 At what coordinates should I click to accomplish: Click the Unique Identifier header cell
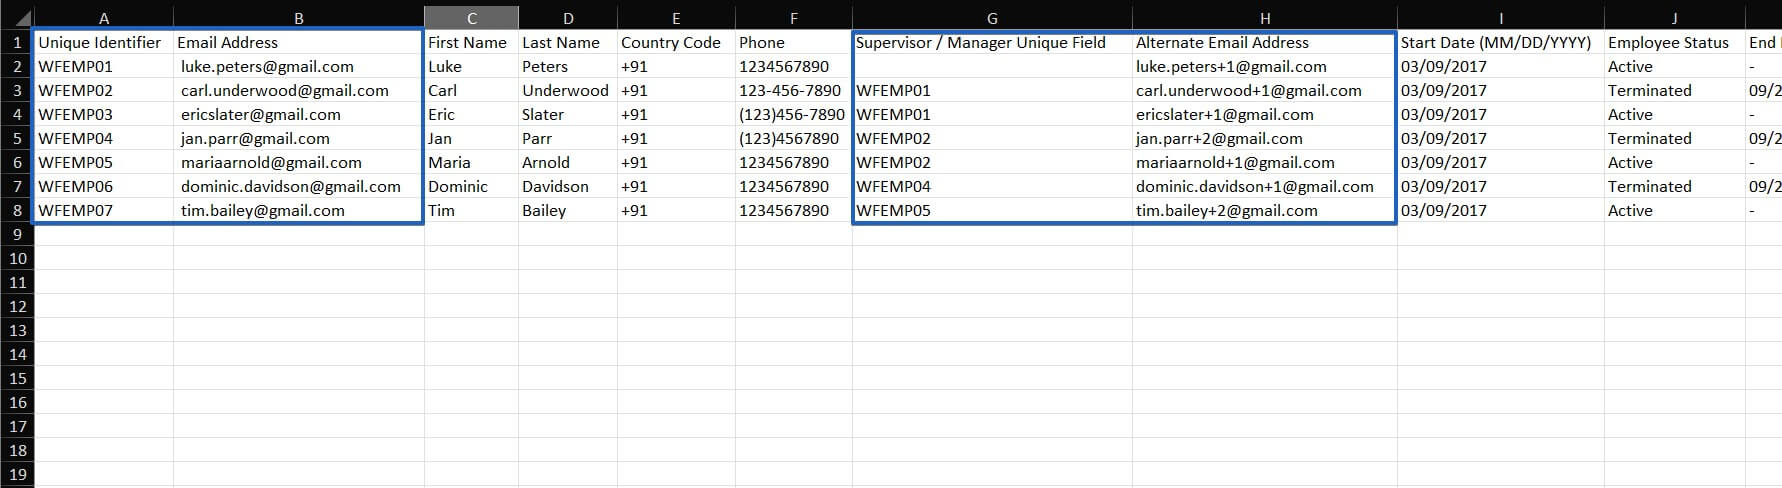(x=100, y=42)
